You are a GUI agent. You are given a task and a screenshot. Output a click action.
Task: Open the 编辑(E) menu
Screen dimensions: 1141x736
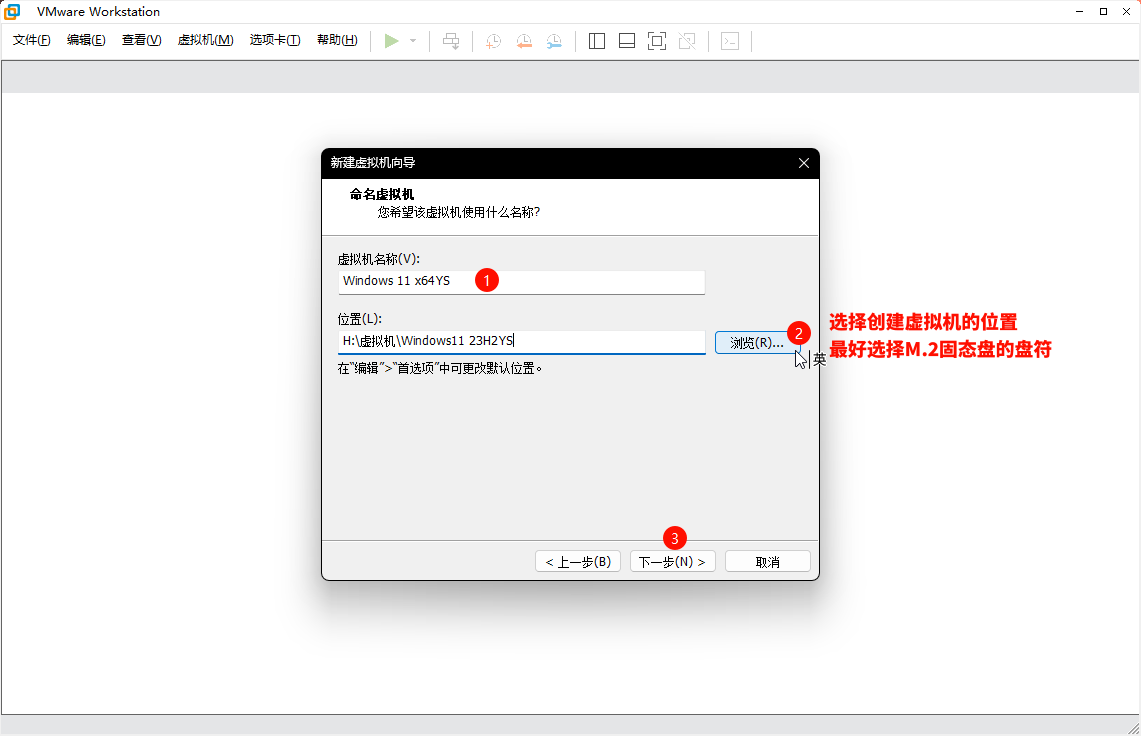click(x=86, y=40)
